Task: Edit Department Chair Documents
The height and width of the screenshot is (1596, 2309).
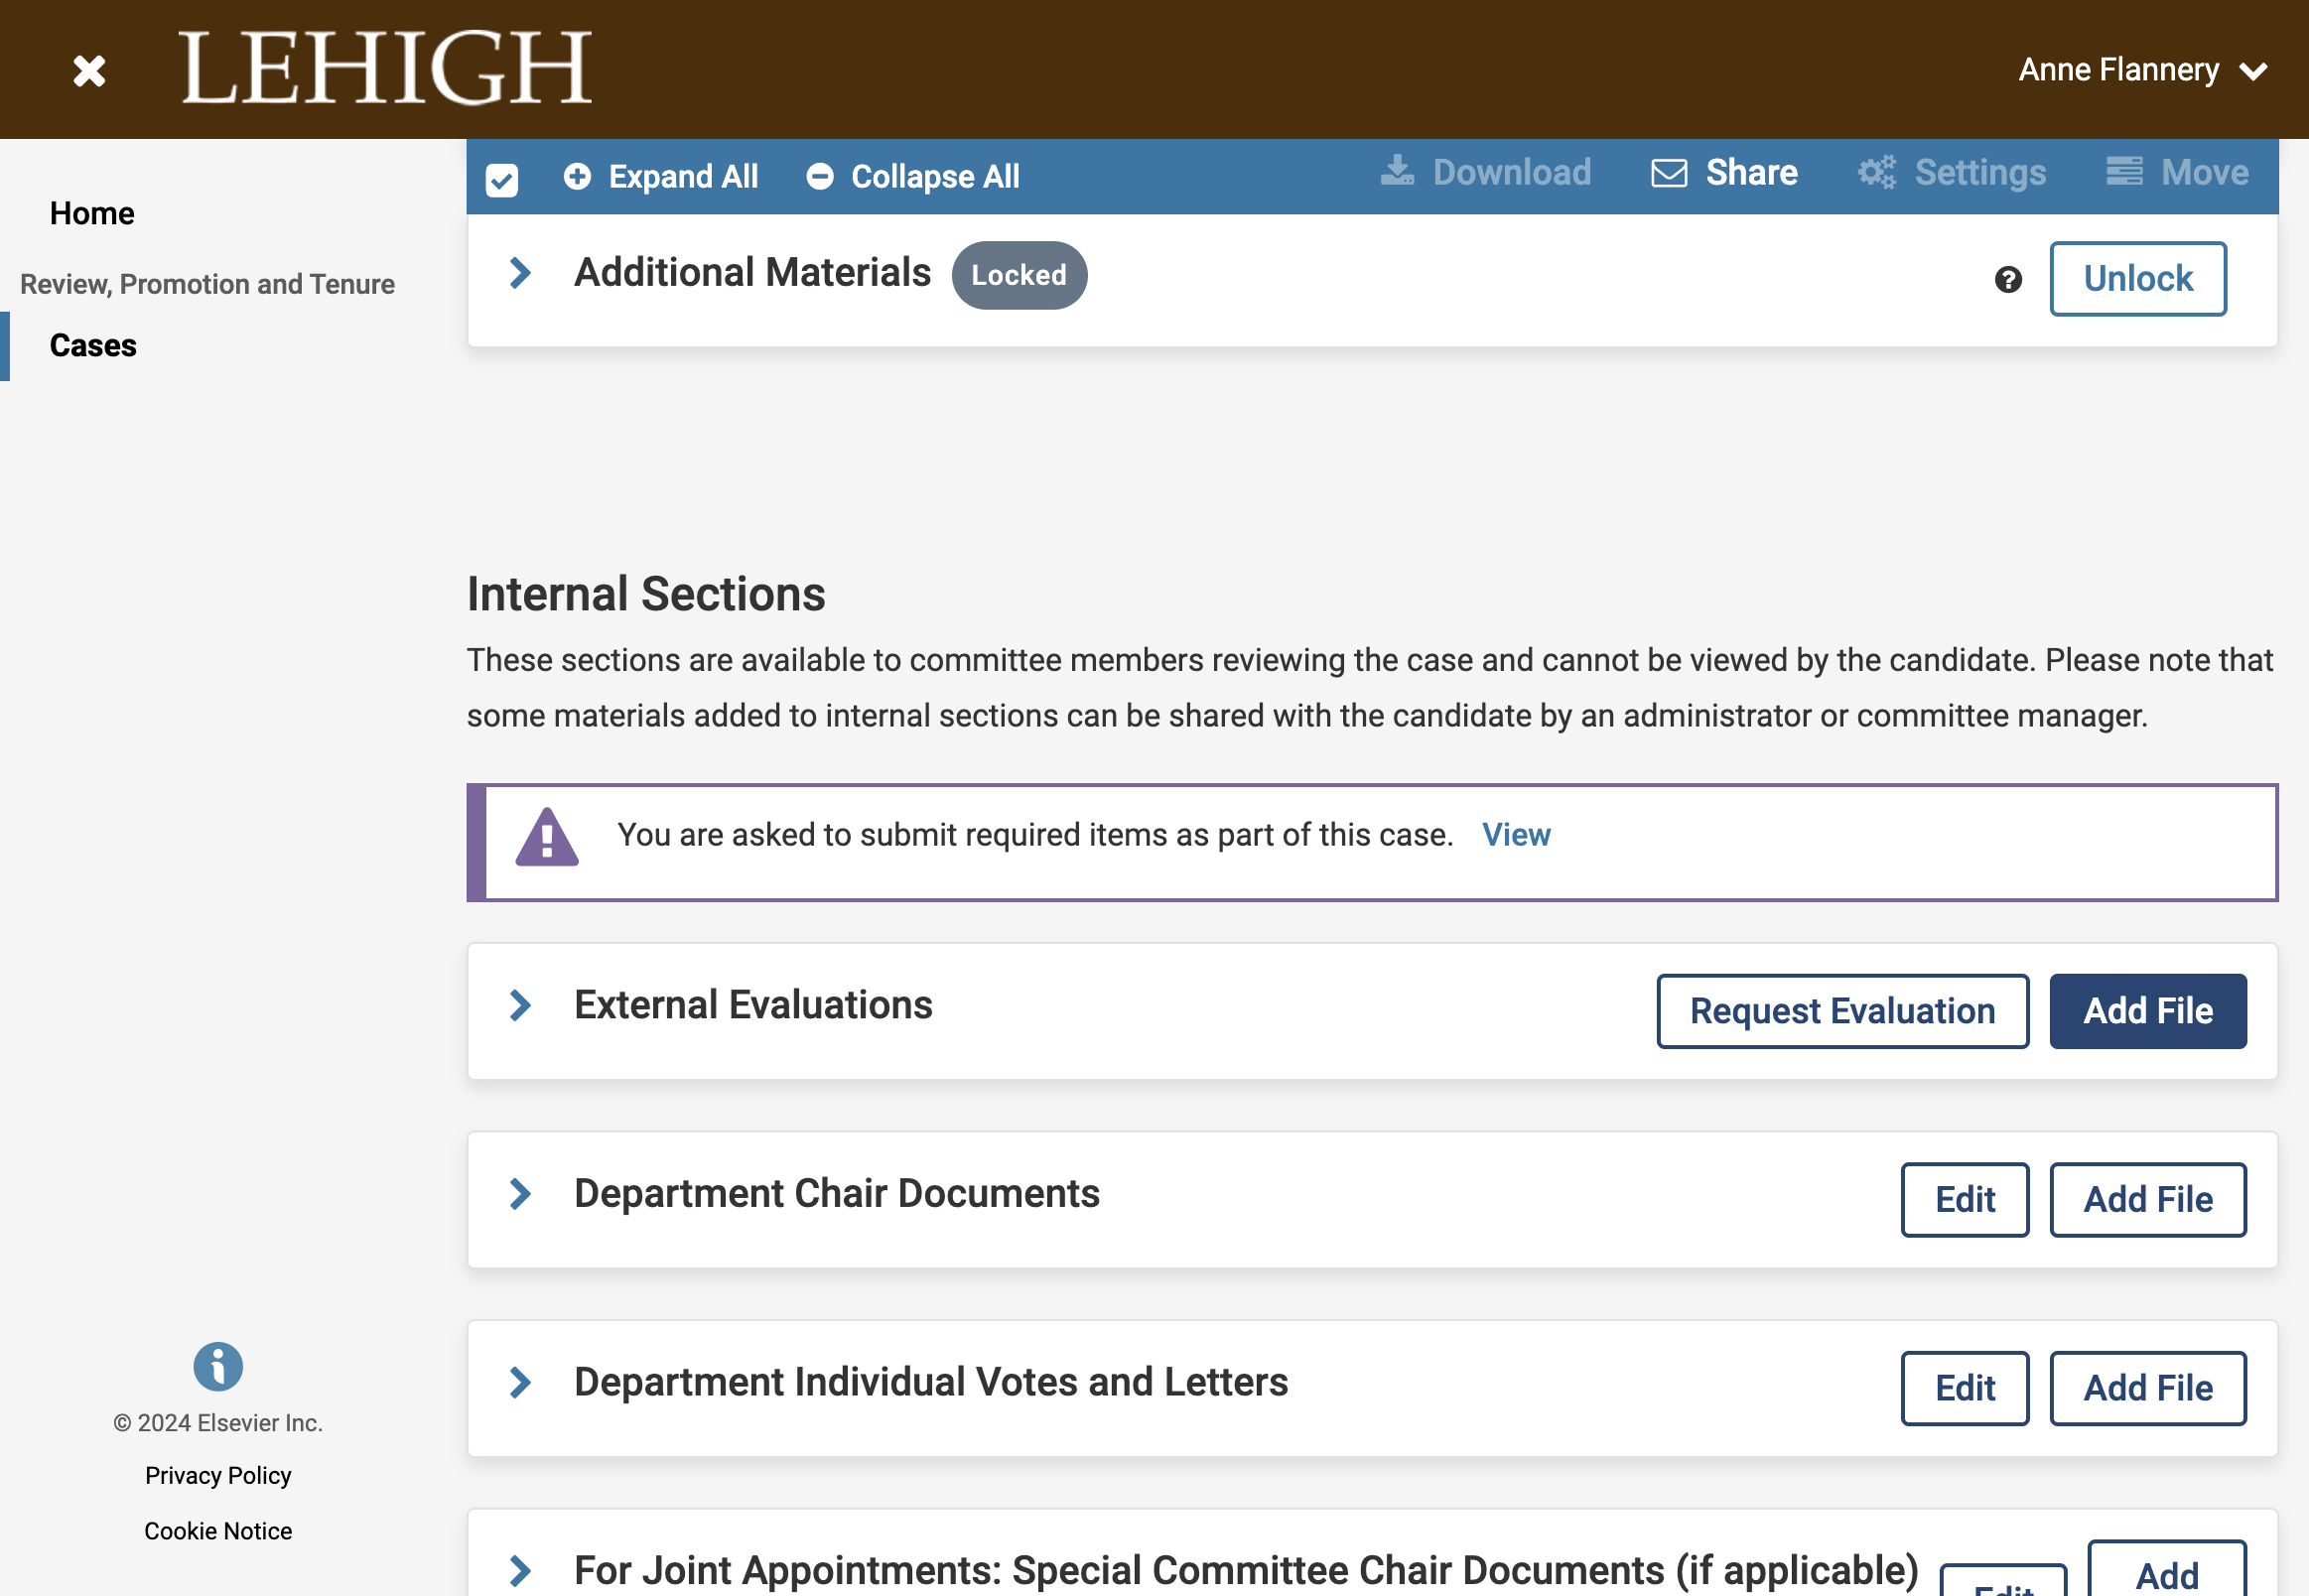Action: (1965, 1200)
